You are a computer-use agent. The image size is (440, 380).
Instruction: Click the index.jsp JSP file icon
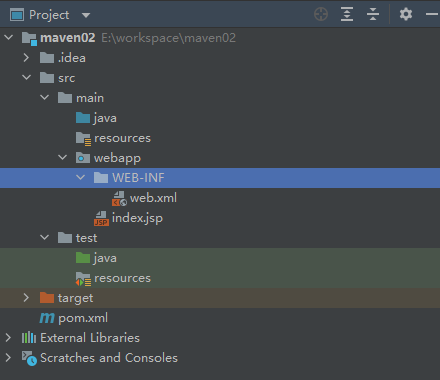click(x=101, y=218)
